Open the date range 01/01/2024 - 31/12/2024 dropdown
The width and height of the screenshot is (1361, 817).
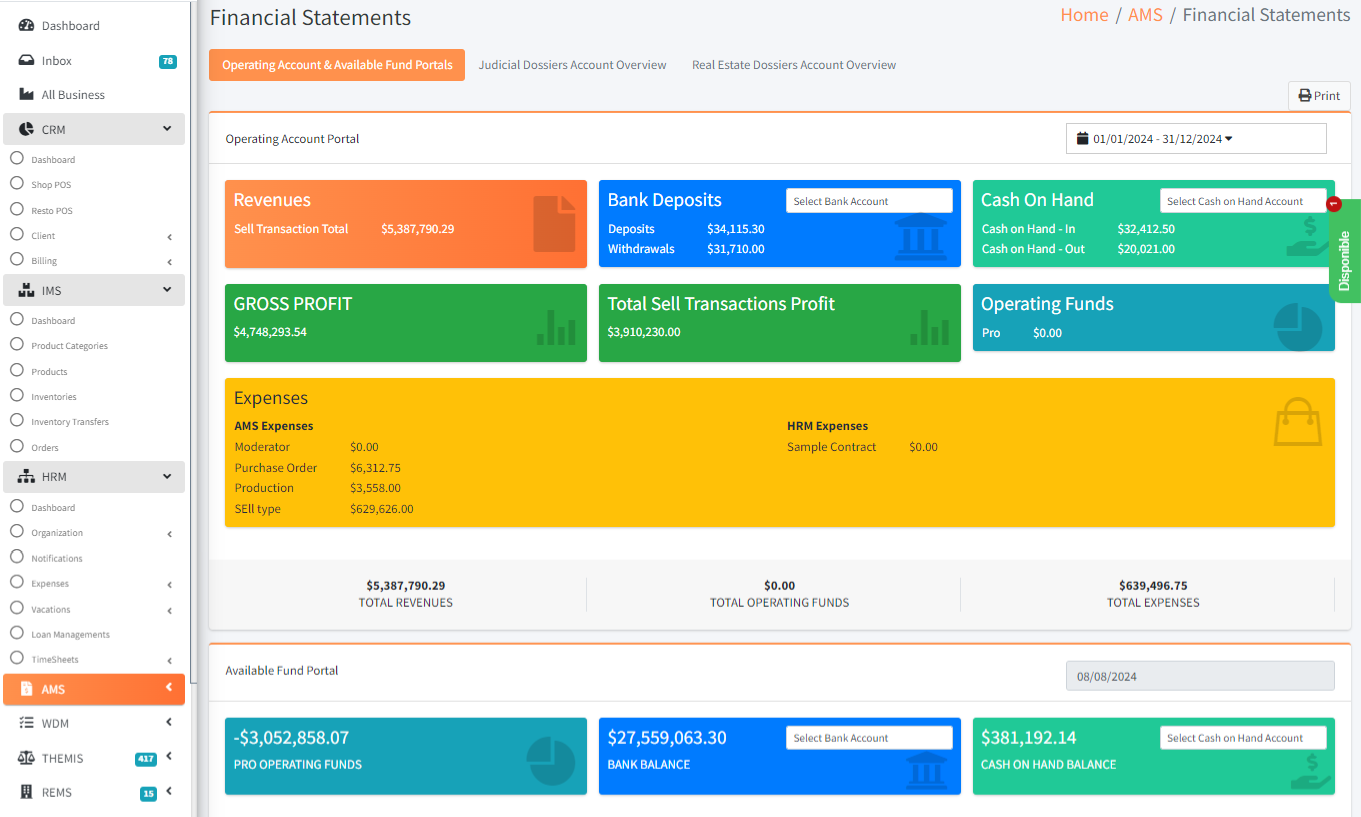[1195, 139]
